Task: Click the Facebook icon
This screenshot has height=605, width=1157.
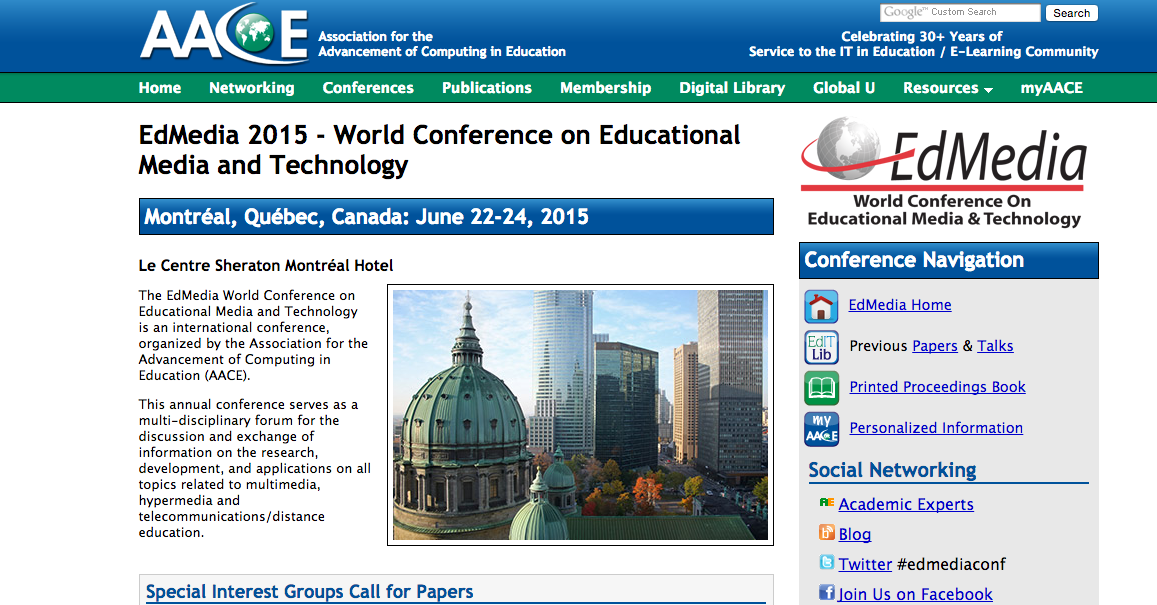Action: 826,592
